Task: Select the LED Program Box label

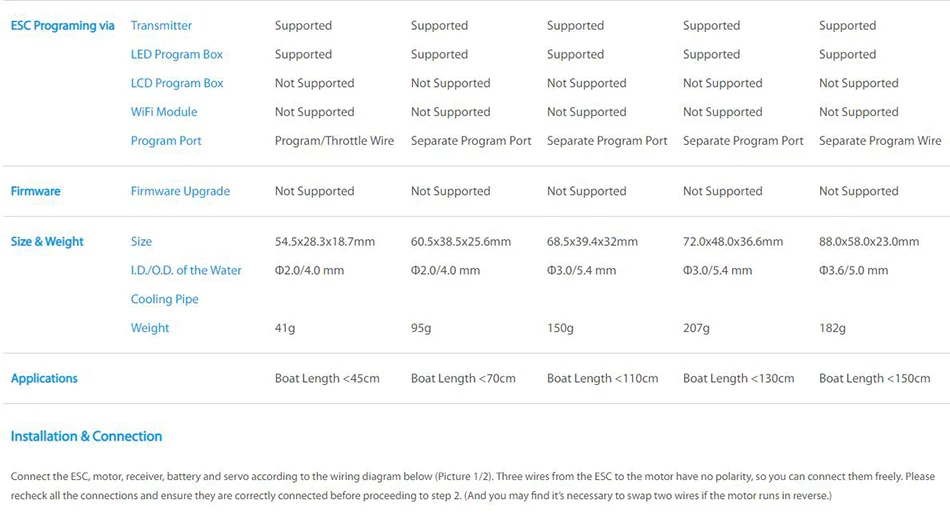Action: pos(177,55)
